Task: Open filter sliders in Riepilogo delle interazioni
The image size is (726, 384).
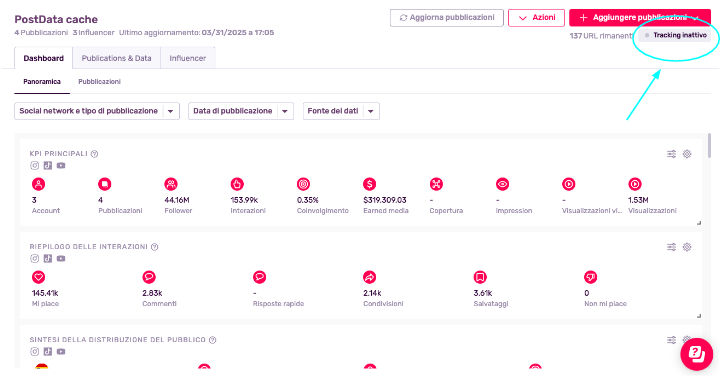Action: tap(671, 247)
